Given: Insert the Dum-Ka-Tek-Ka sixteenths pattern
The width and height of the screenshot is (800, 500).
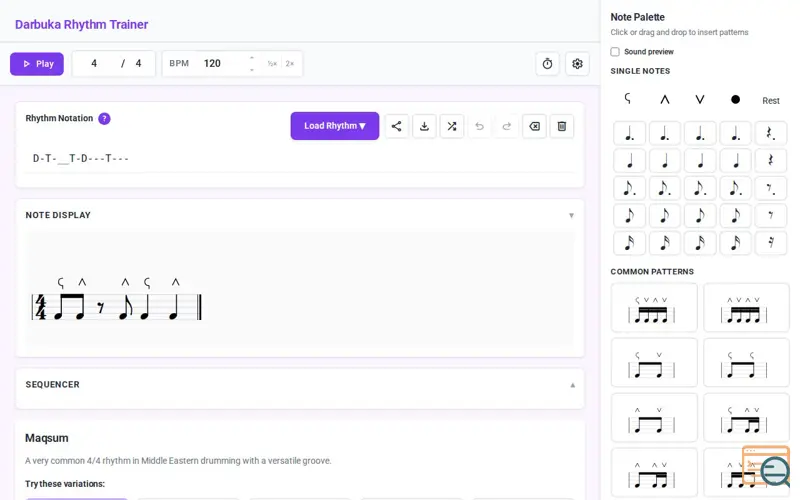Looking at the screenshot, I should (654, 308).
